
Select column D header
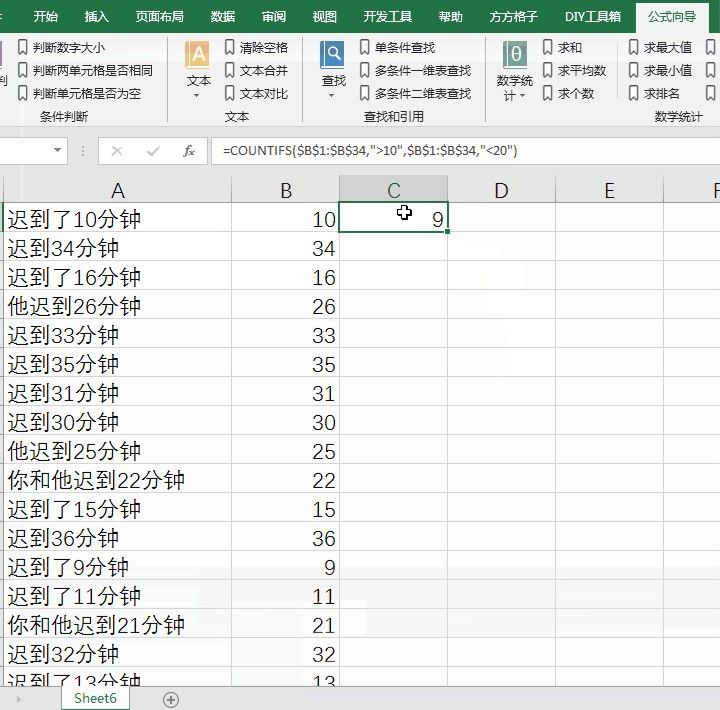click(501, 190)
